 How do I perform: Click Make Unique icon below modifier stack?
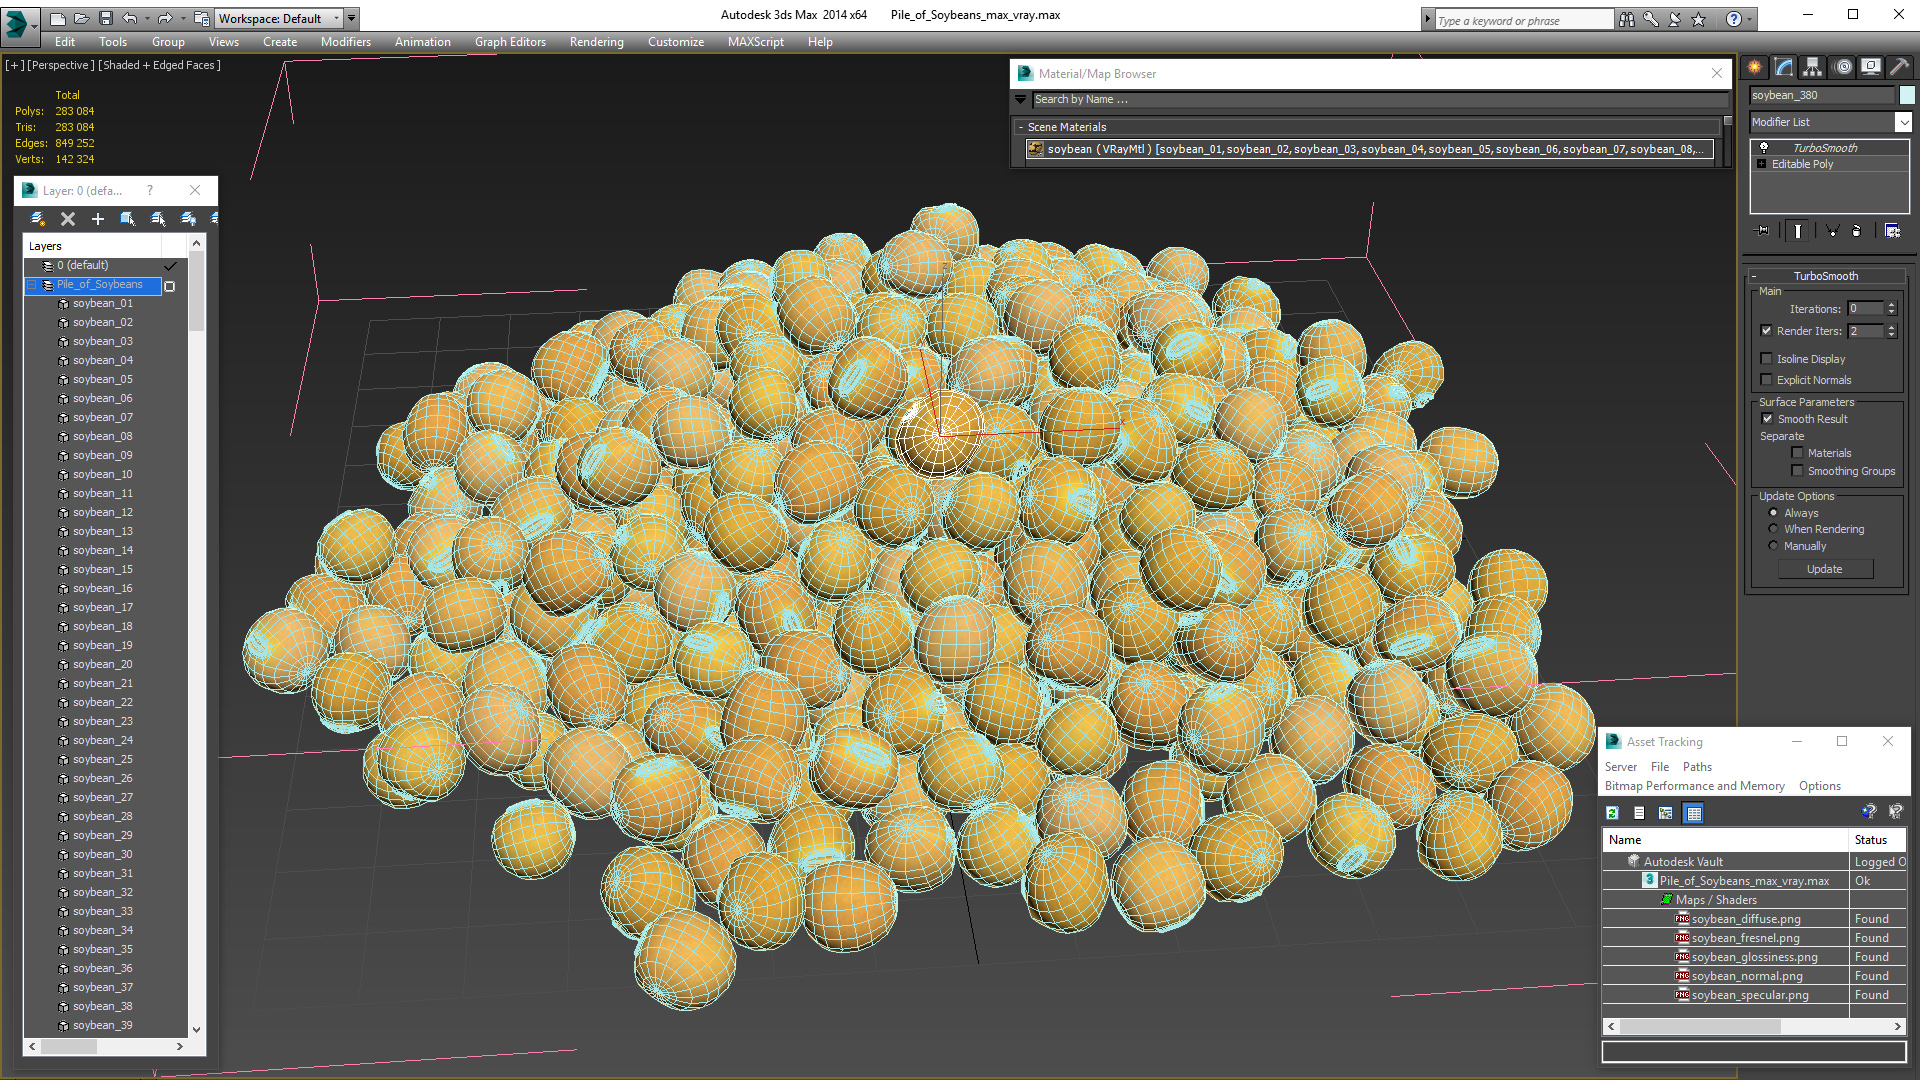coord(1833,231)
